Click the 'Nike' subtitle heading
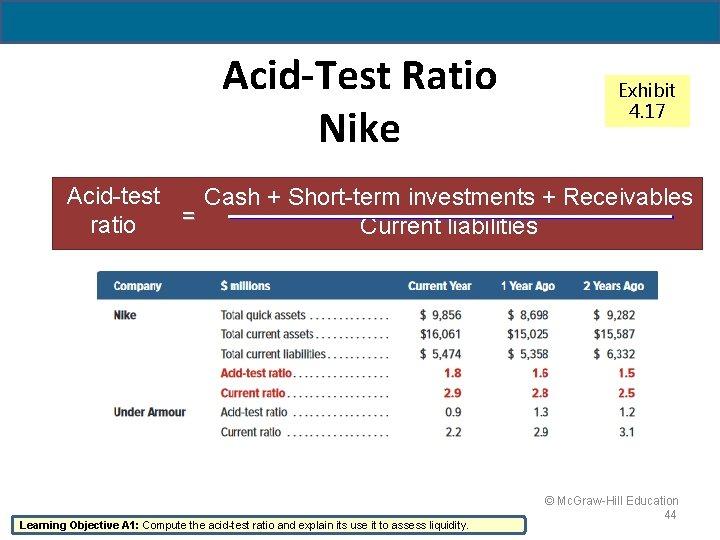This screenshot has height=540, width=720. pyautogui.click(x=360, y=129)
